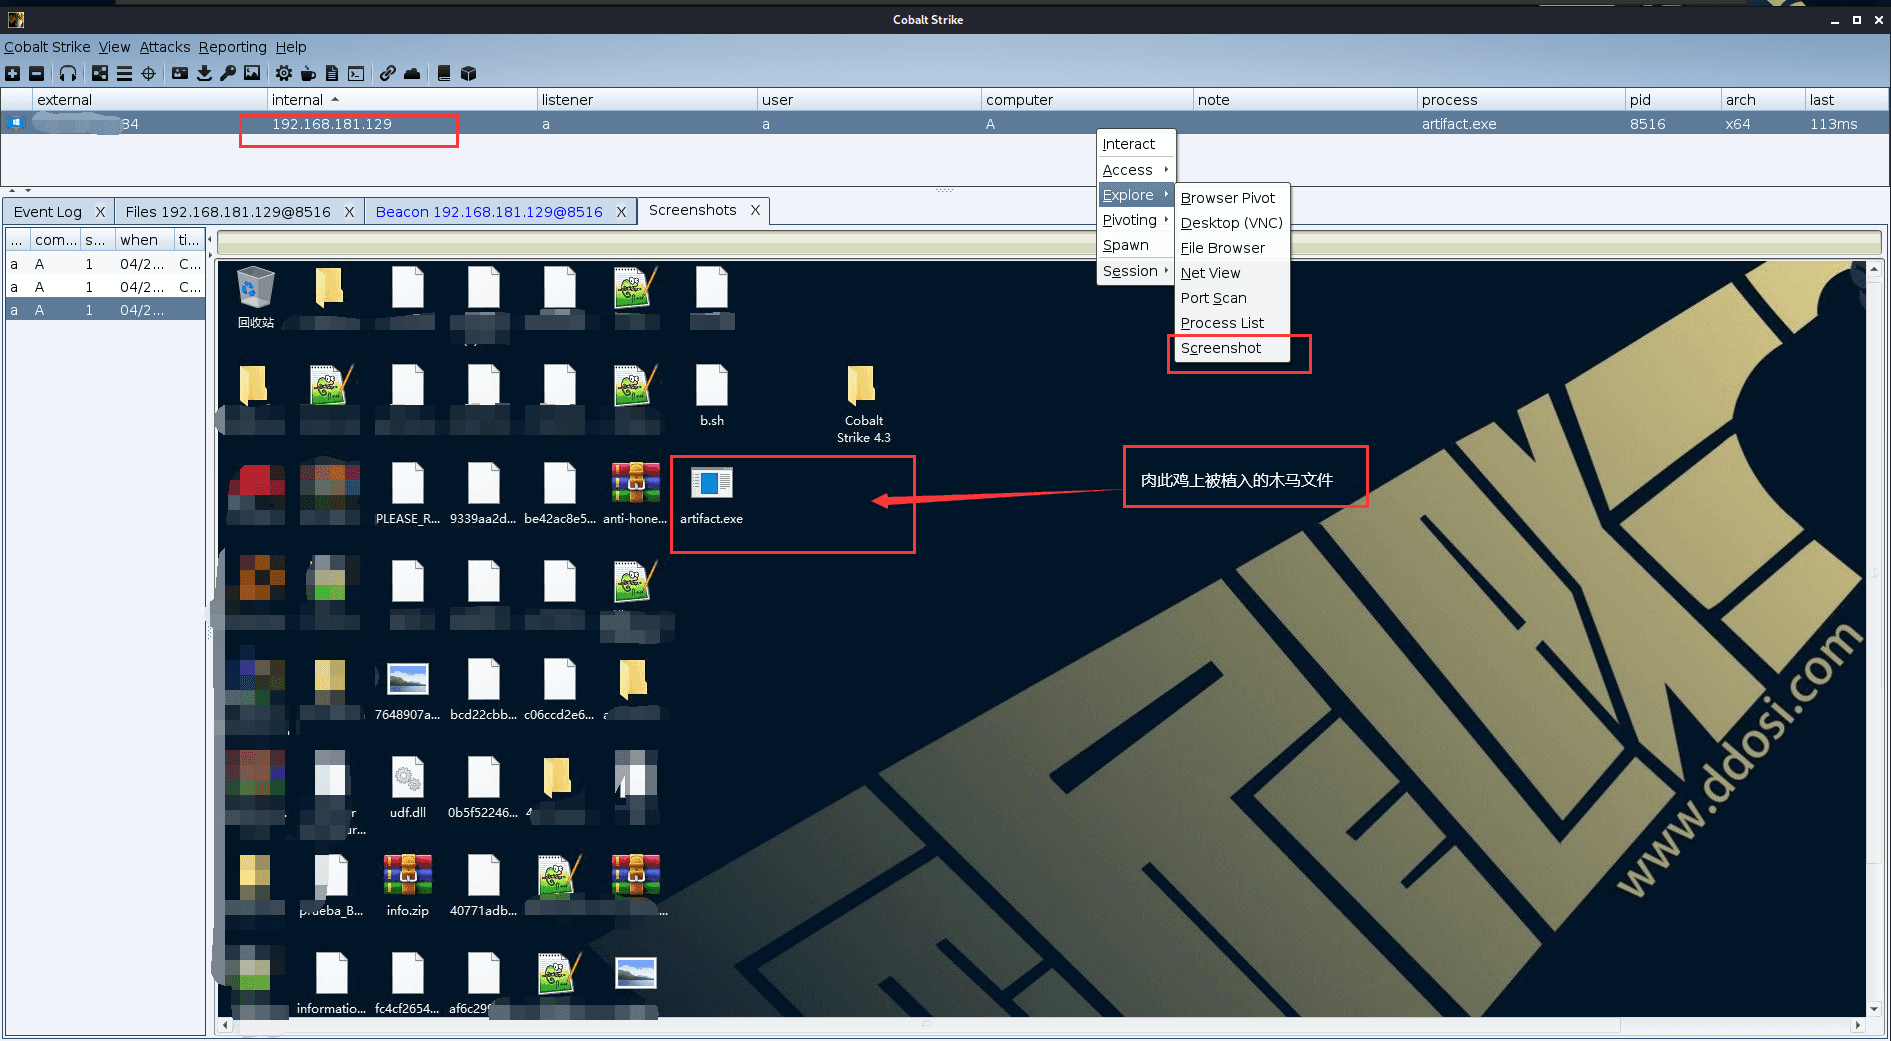Open Configure Listeners headphones icon
The width and height of the screenshot is (1891, 1041).
point(68,73)
